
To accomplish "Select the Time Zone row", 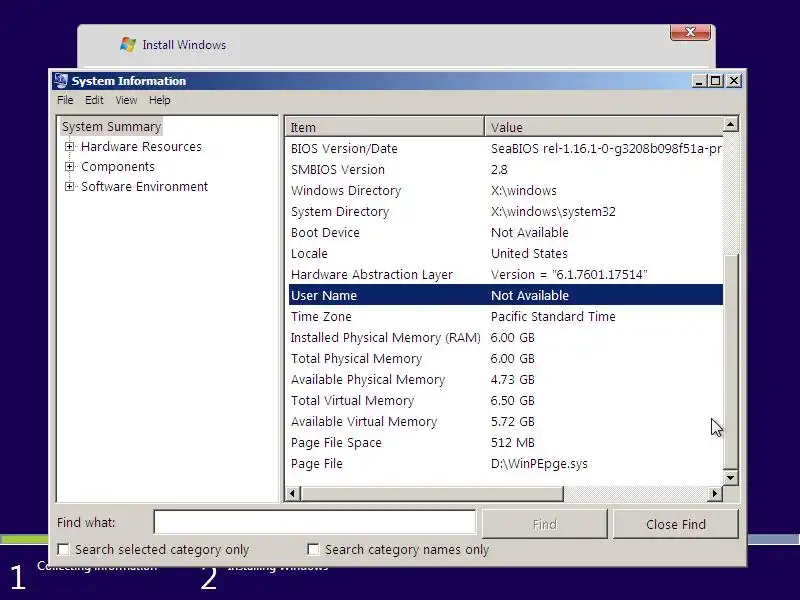I will (x=506, y=316).
